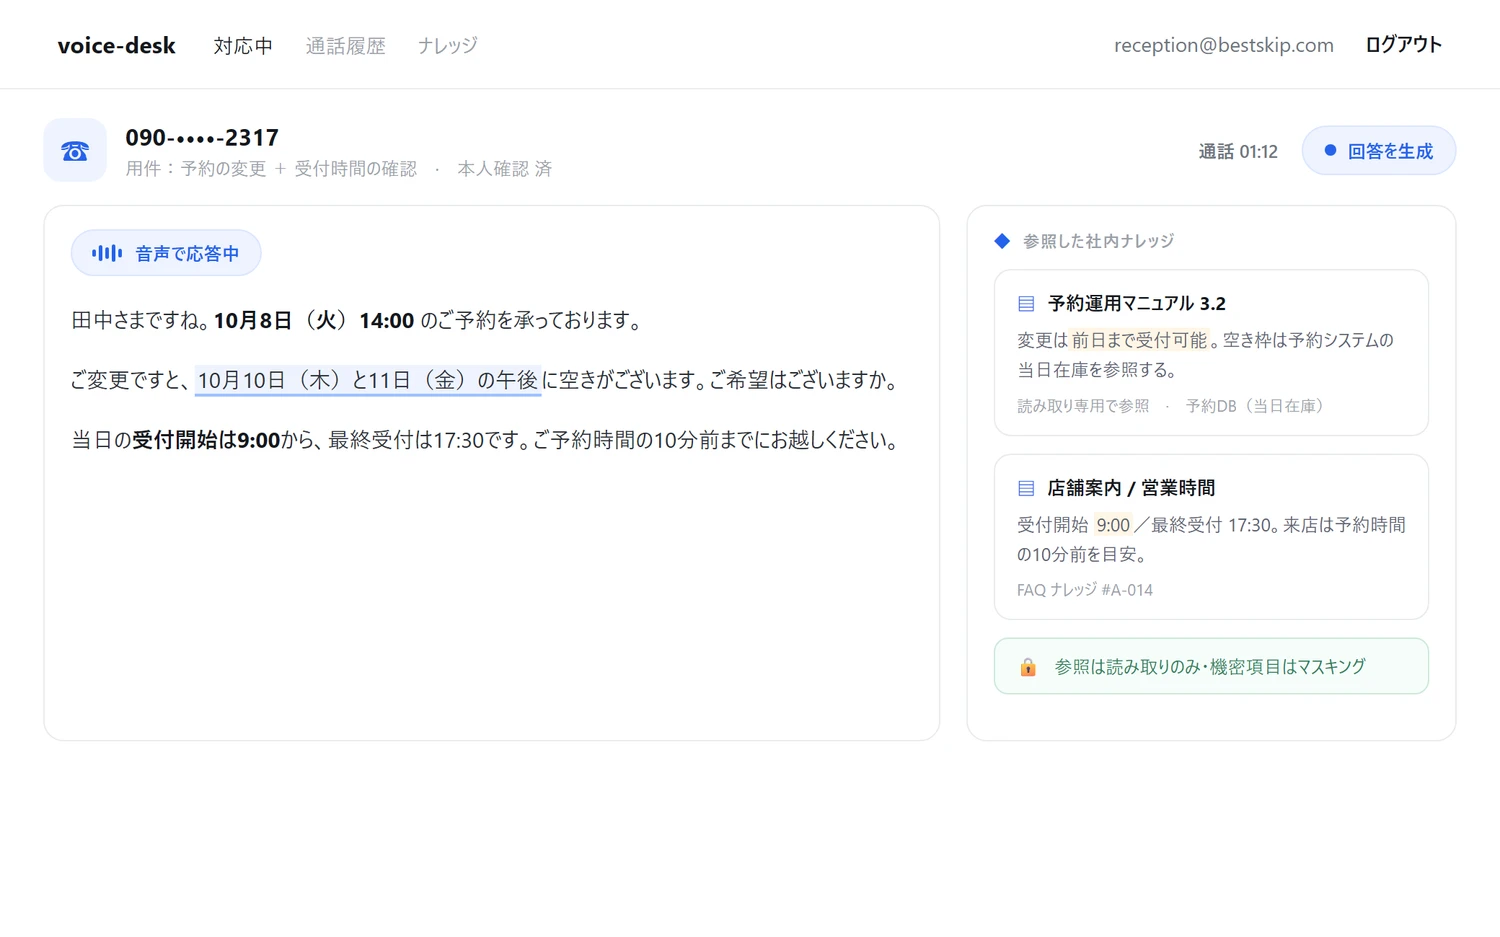Viewport: 1500px width, 937px height.
Task: Click the 音声で応答中 status pill
Action: [166, 253]
